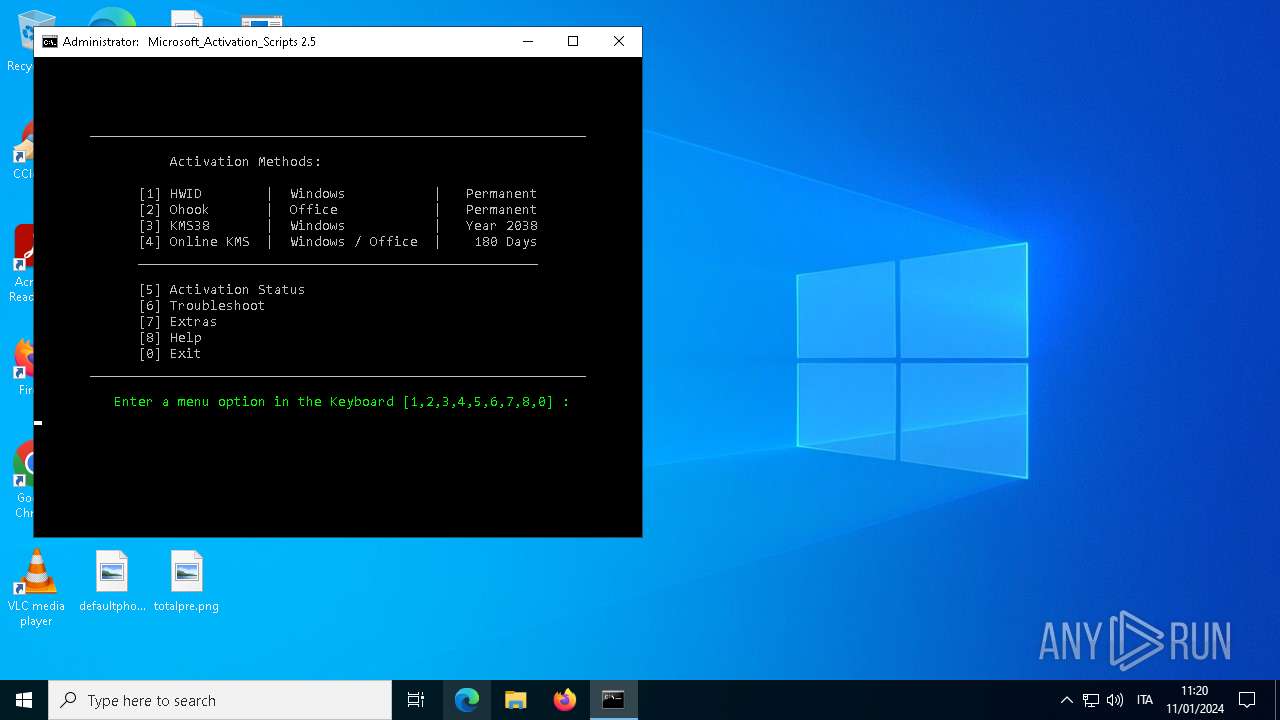Click the green 'Enter a menu option' prompt

341,402
